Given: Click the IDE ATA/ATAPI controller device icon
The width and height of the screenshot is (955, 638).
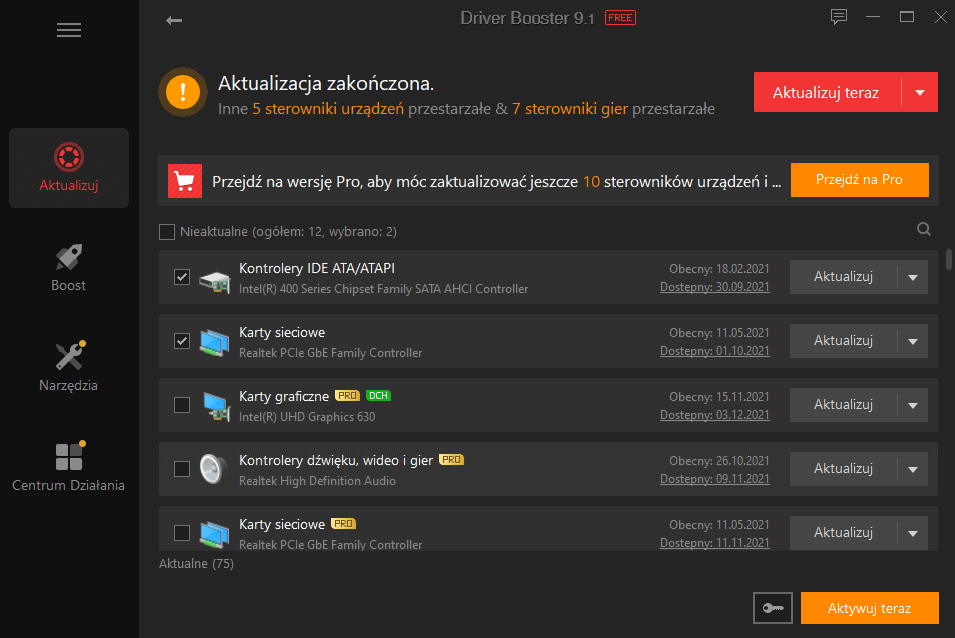Looking at the screenshot, I should tap(214, 281).
